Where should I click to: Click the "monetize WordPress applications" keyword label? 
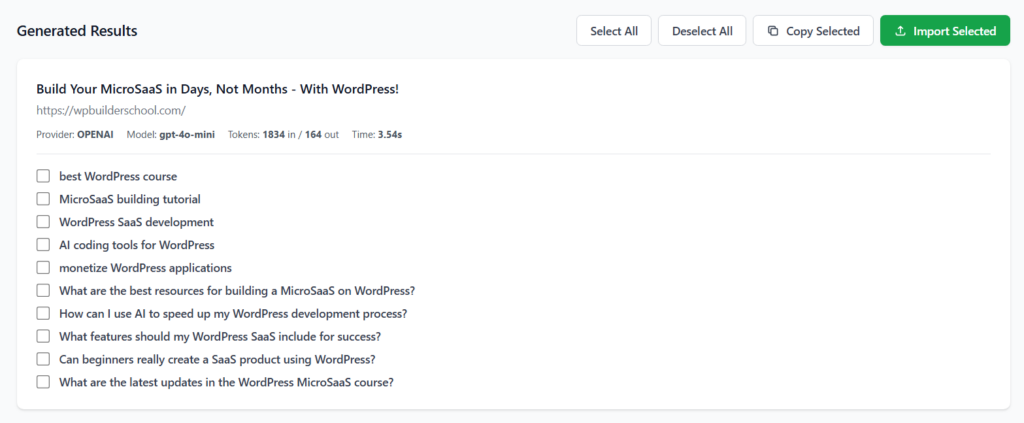pos(145,268)
